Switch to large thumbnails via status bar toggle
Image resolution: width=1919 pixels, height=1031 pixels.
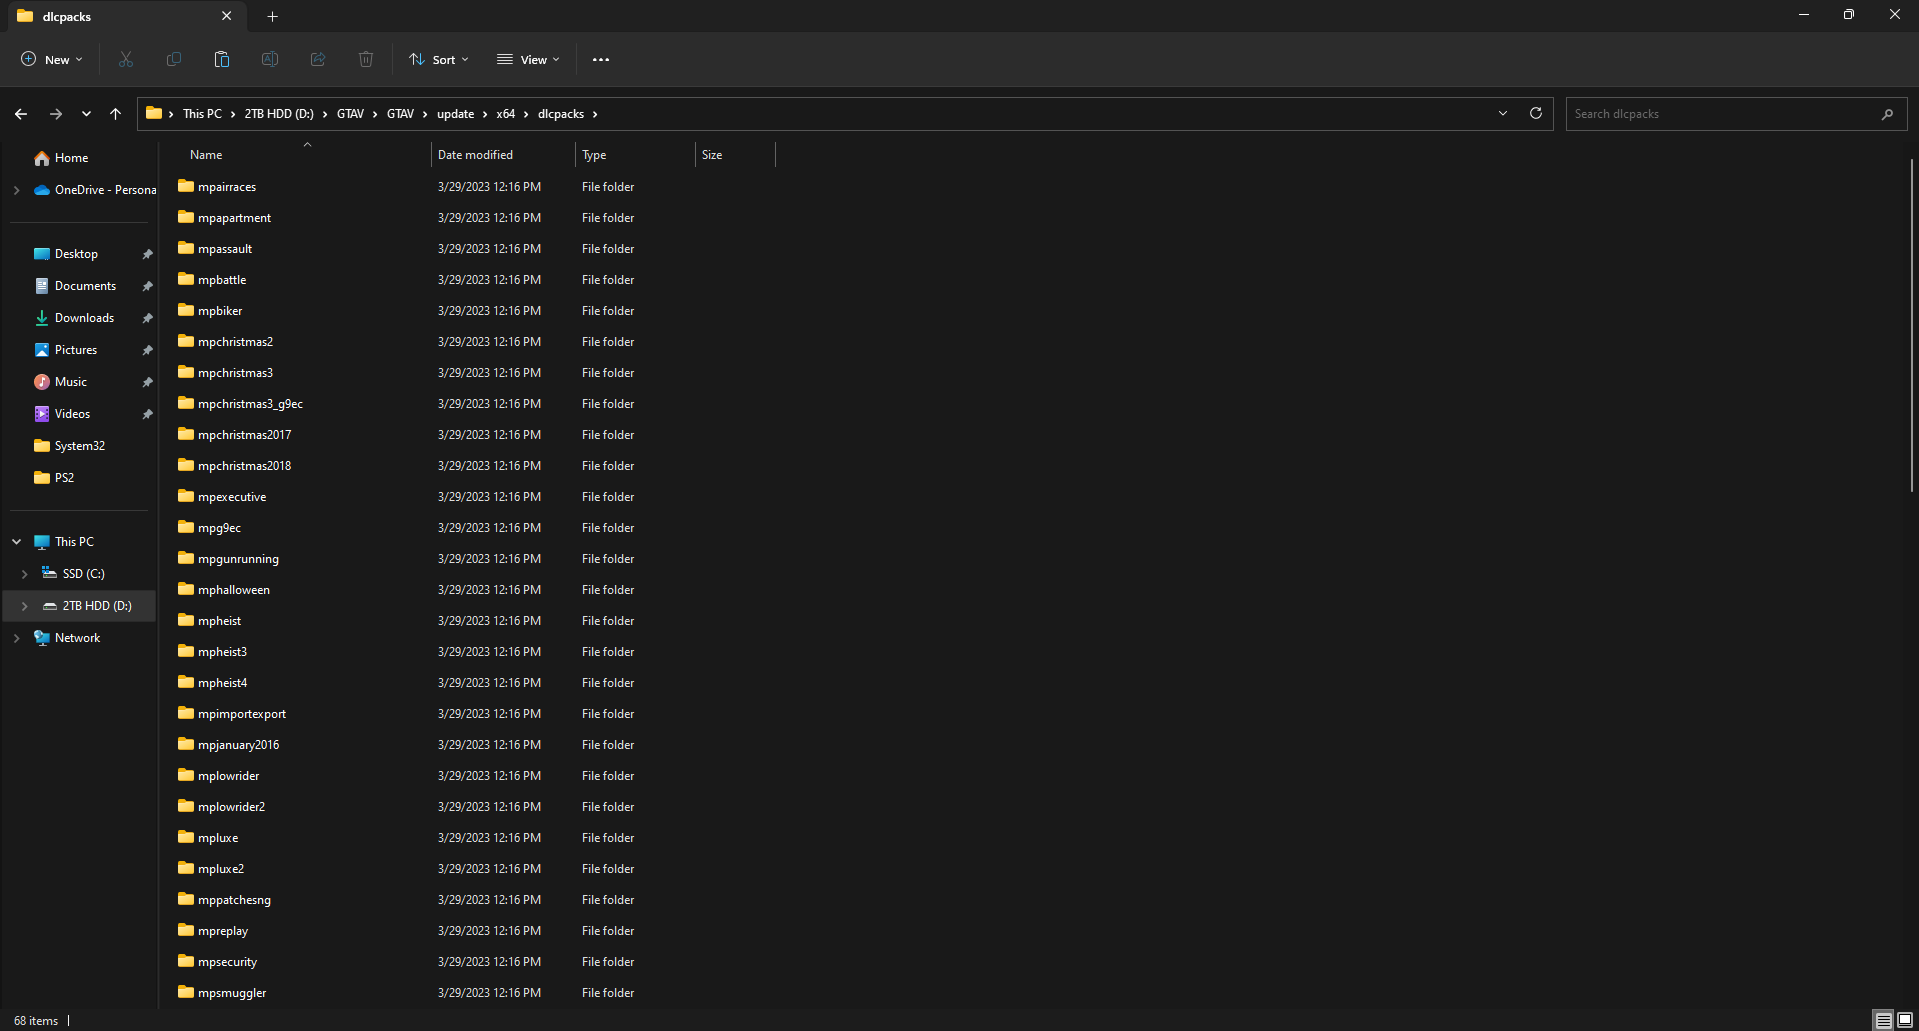coord(1905,1020)
